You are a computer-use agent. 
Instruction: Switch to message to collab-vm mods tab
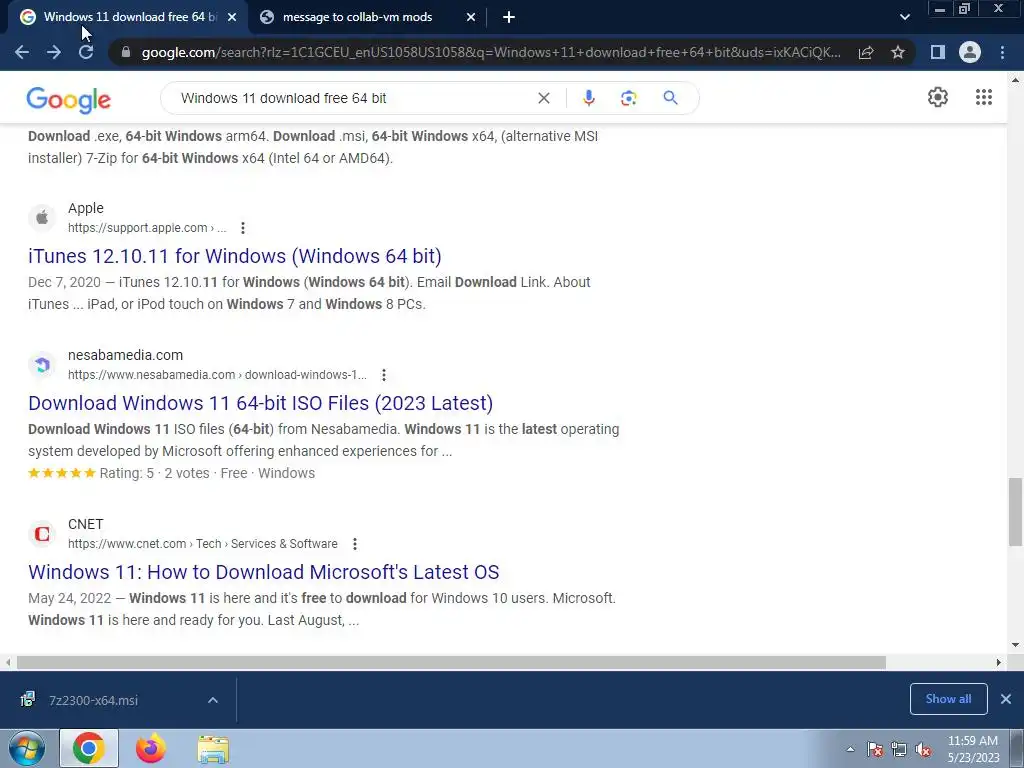point(369,17)
